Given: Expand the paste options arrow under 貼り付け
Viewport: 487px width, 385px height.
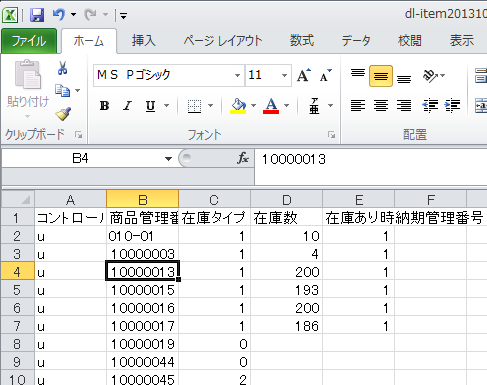Looking at the screenshot, I should [28, 117].
